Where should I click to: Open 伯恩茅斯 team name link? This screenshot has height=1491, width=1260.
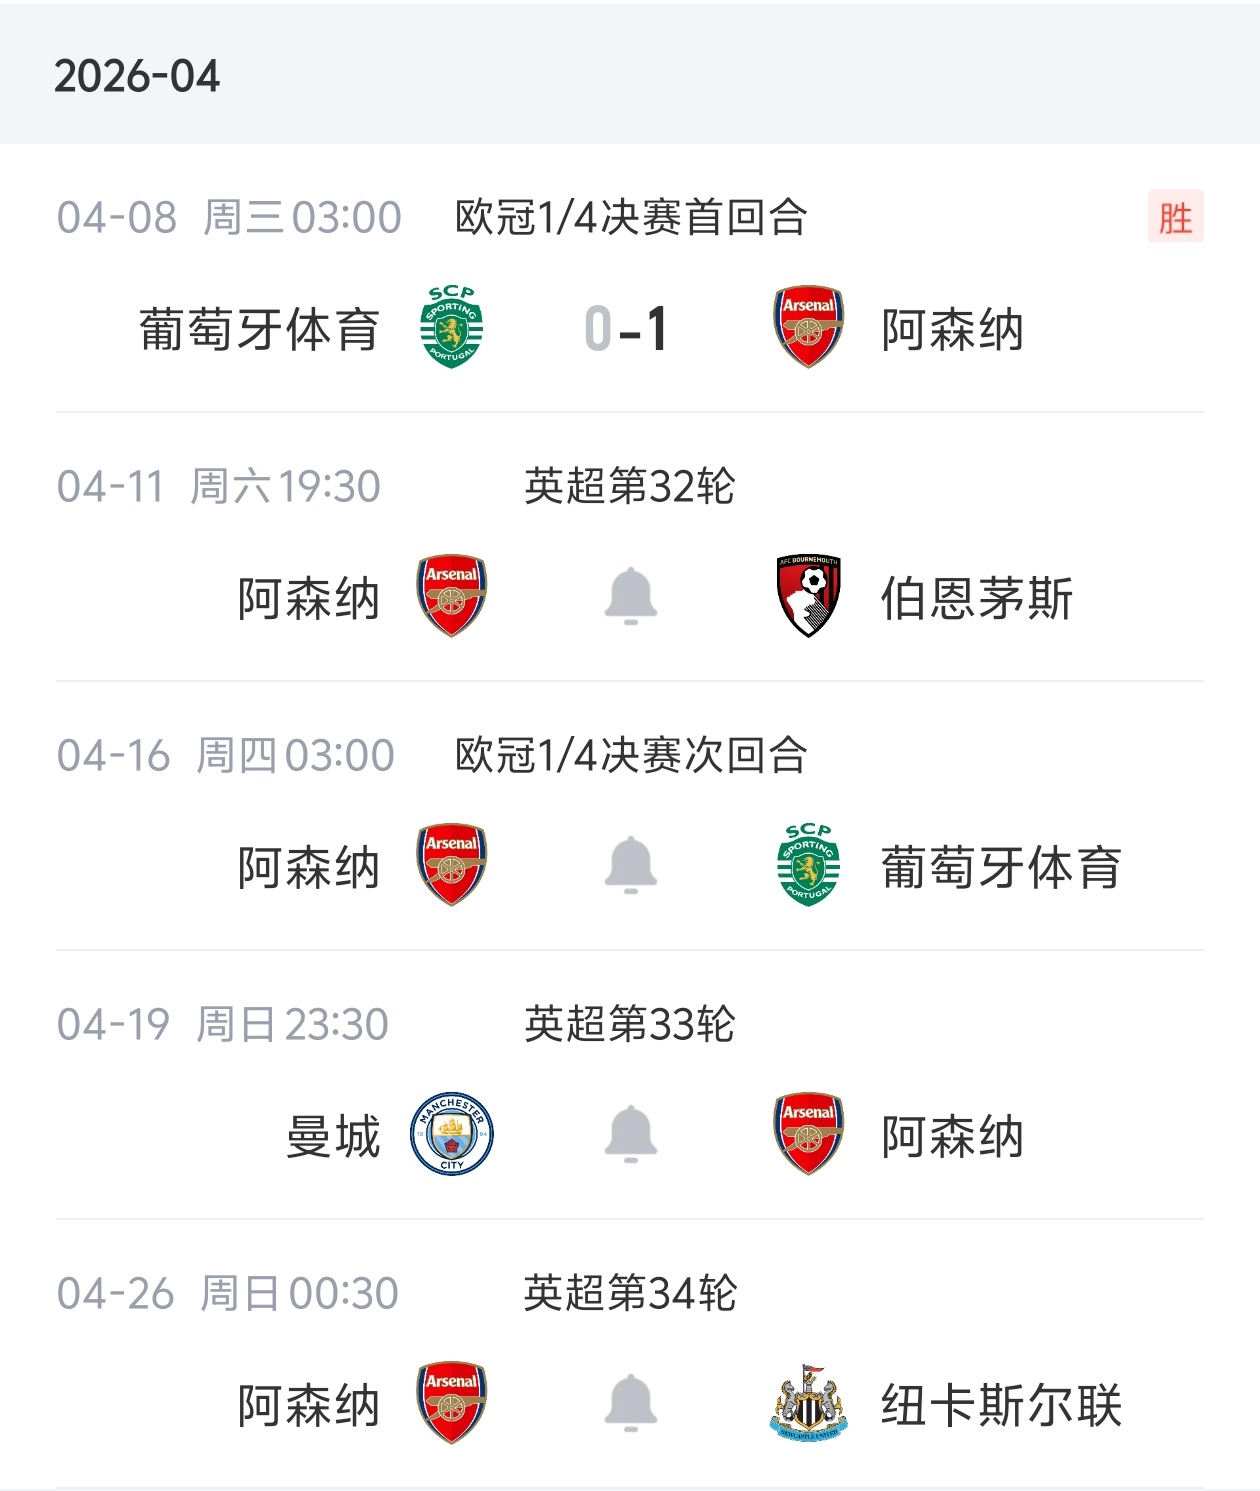976,599
